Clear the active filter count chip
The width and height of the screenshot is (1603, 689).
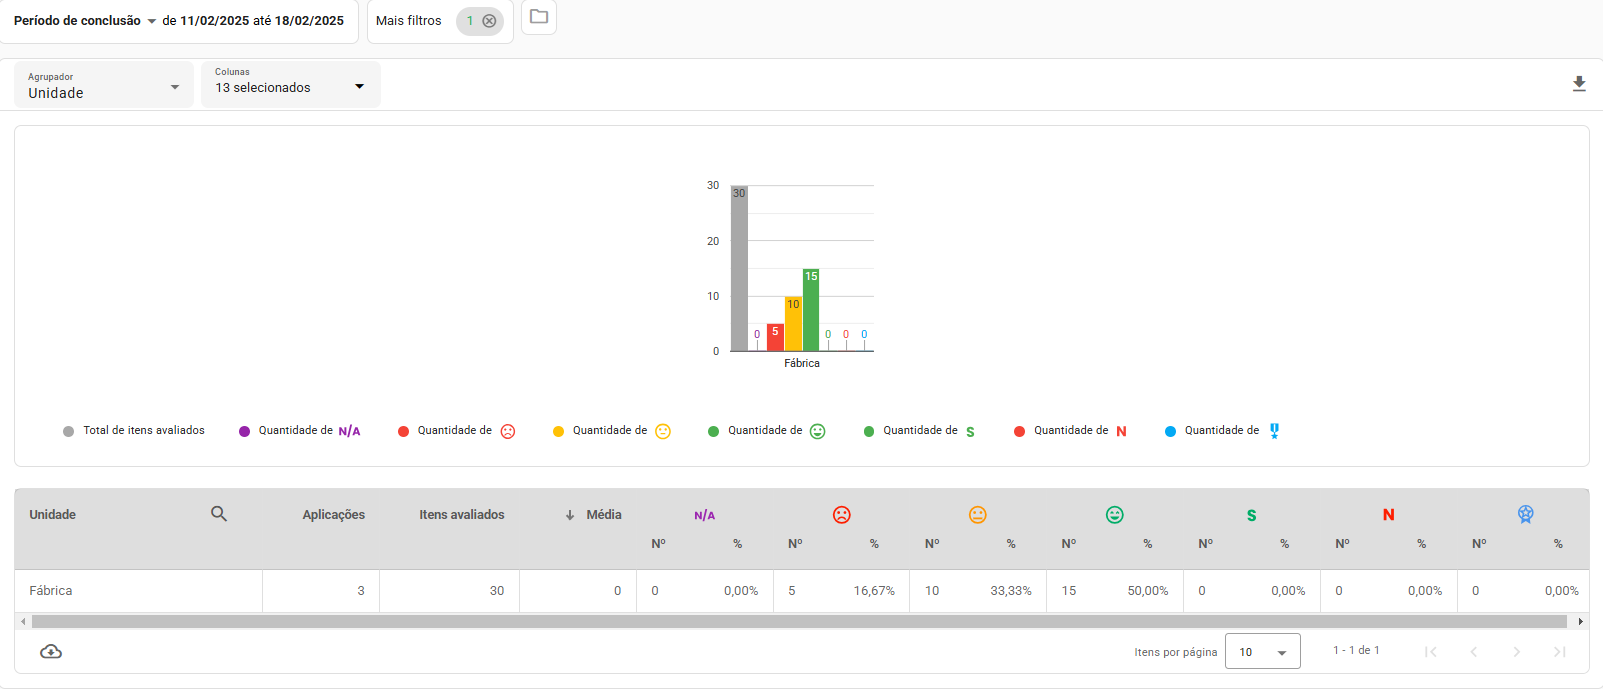489,21
